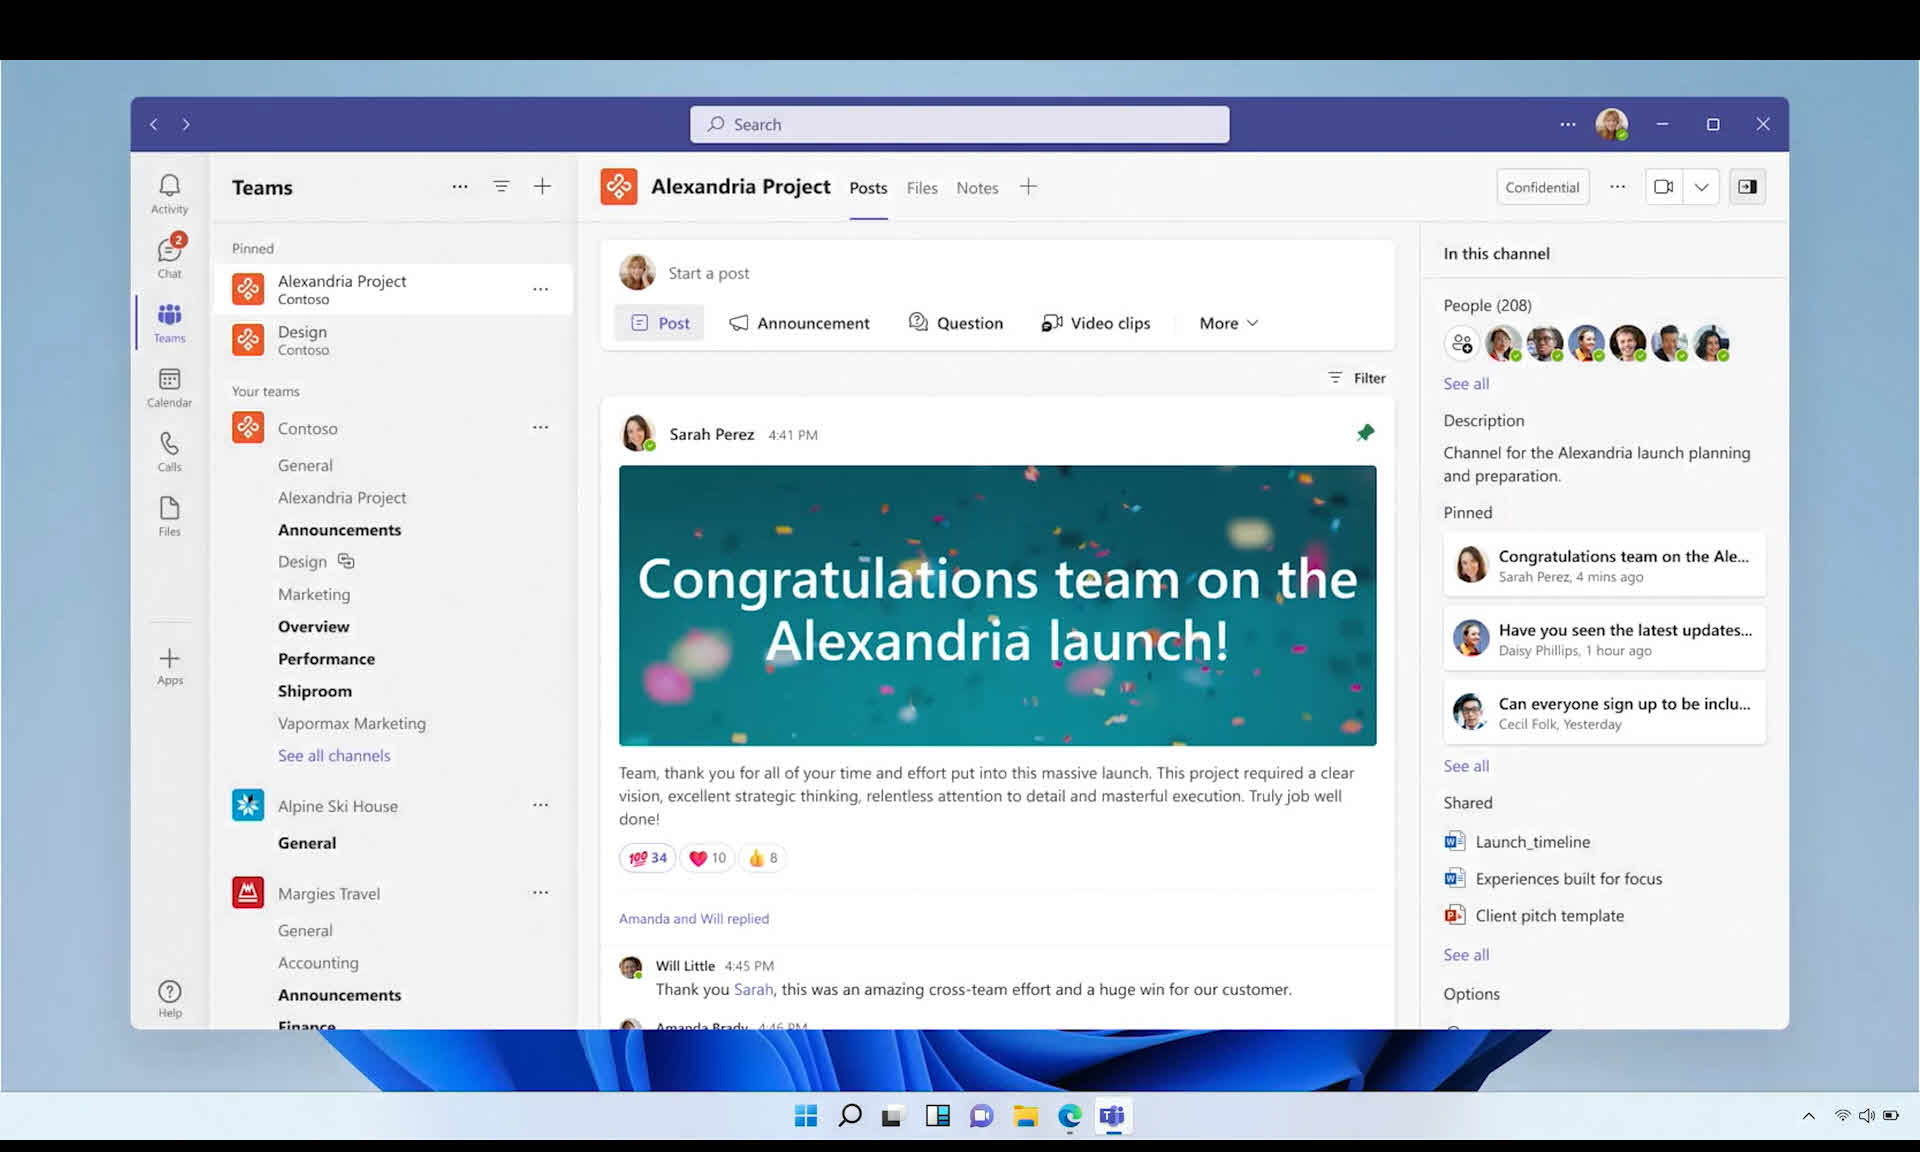Image resolution: width=1920 pixels, height=1152 pixels.
Task: Go back with left arrow
Action: [x=153, y=124]
